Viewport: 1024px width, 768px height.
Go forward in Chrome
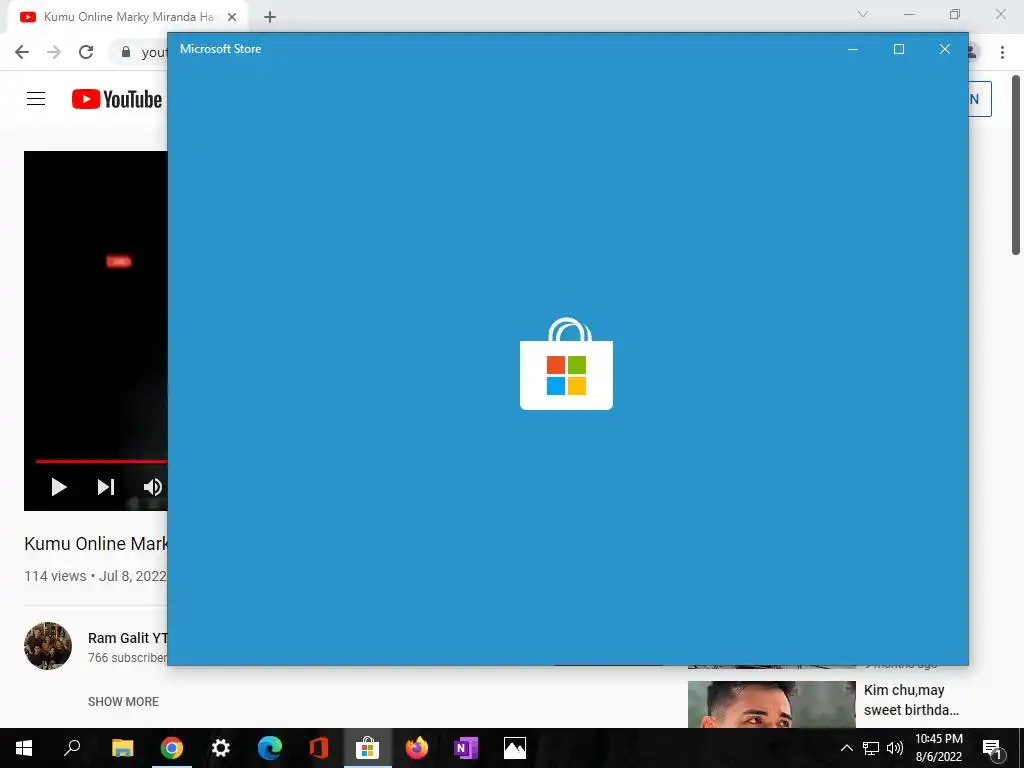[54, 52]
